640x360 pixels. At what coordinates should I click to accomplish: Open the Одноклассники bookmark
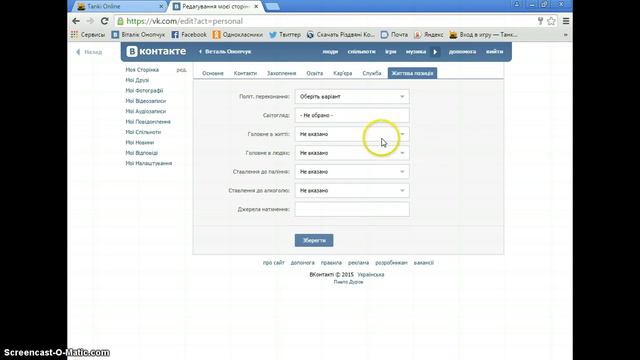[x=238, y=35]
